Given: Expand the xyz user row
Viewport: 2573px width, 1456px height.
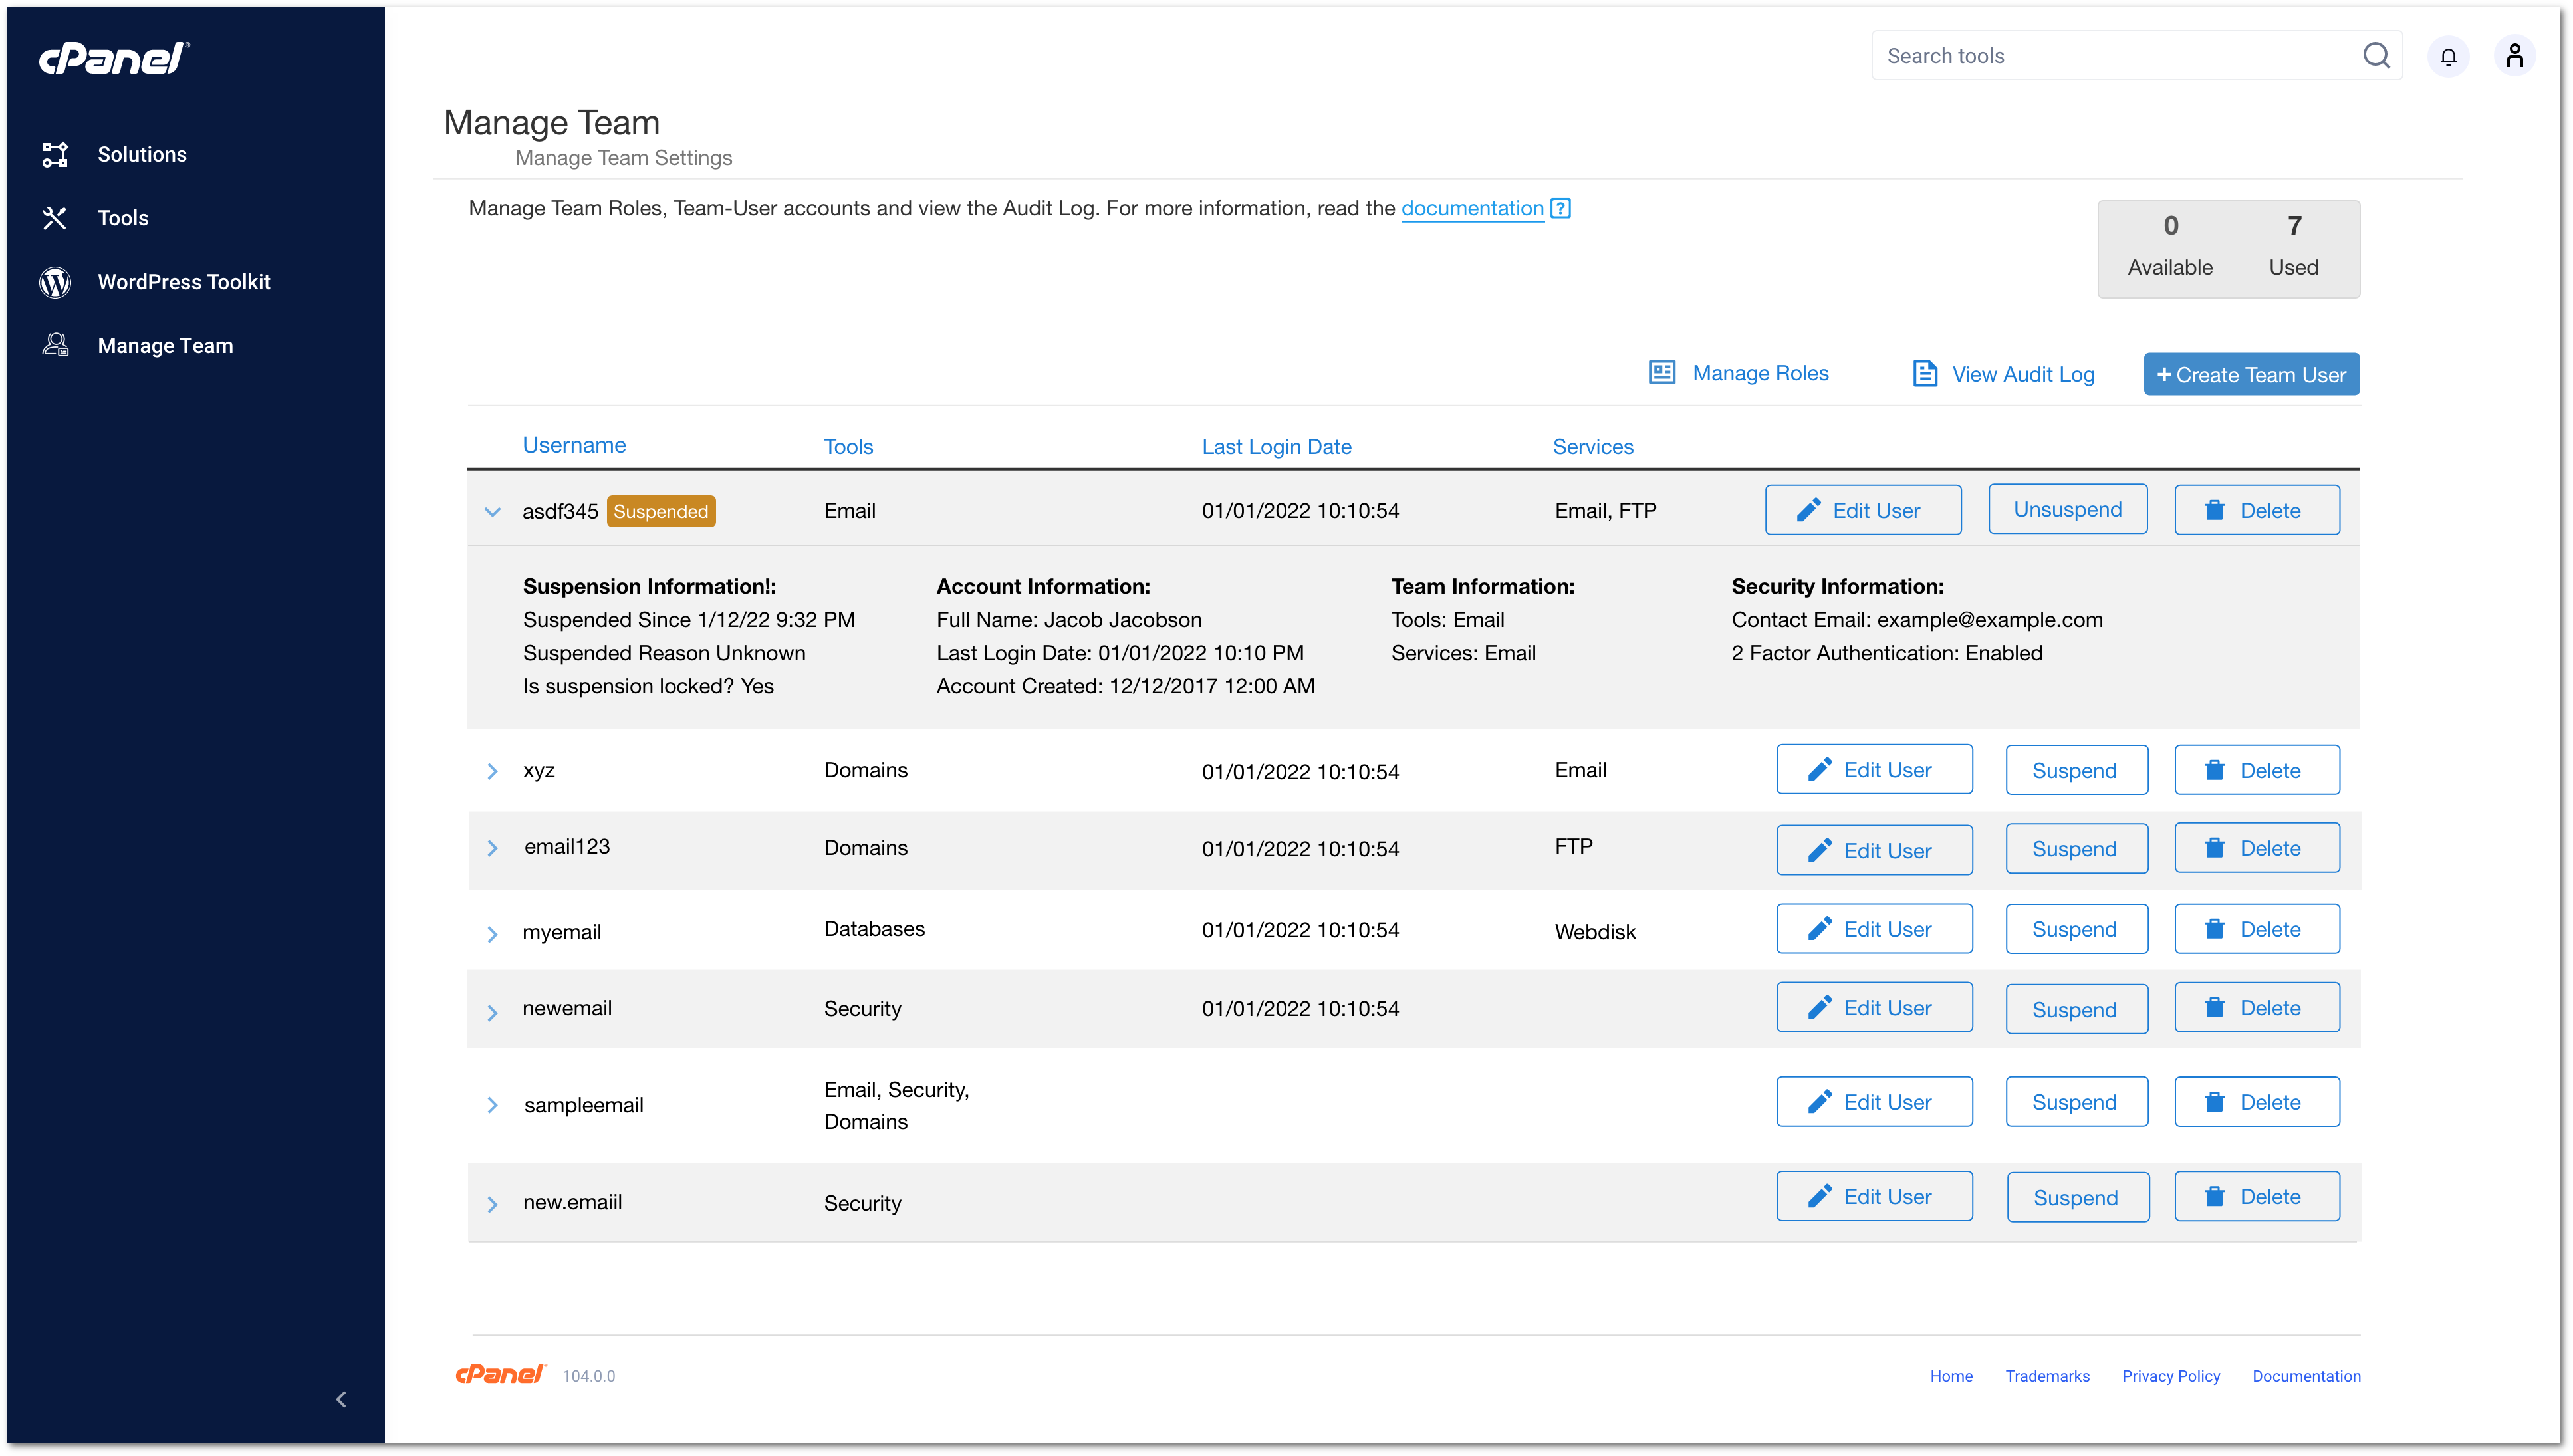Looking at the screenshot, I should (492, 771).
